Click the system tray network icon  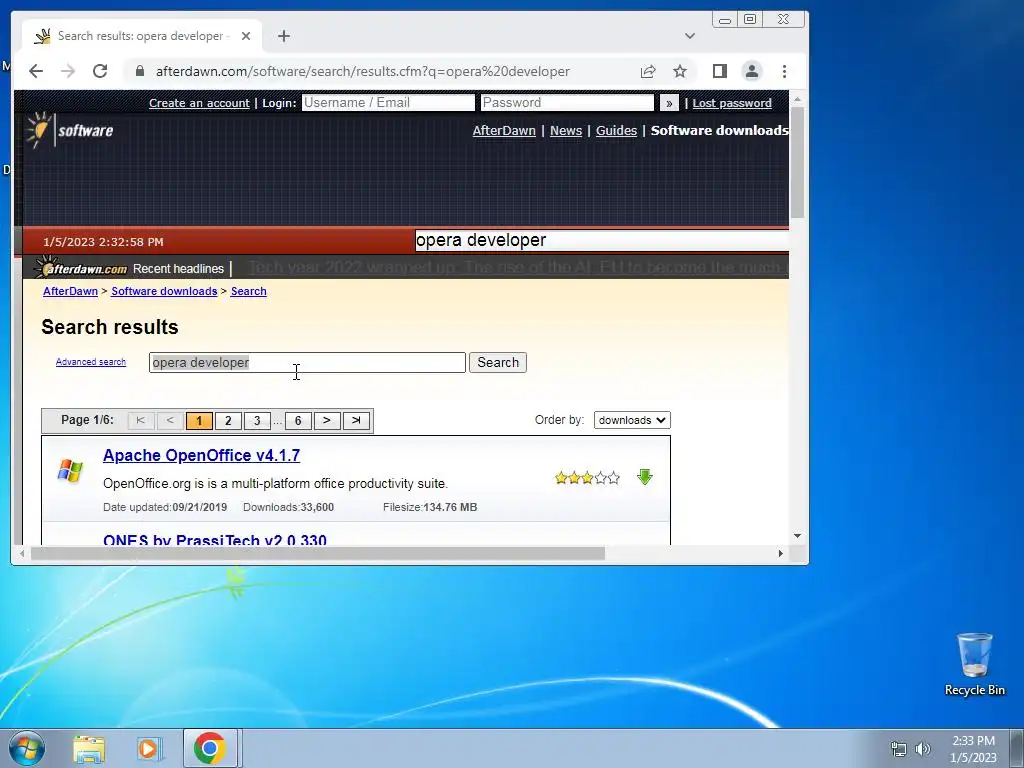tap(899, 749)
